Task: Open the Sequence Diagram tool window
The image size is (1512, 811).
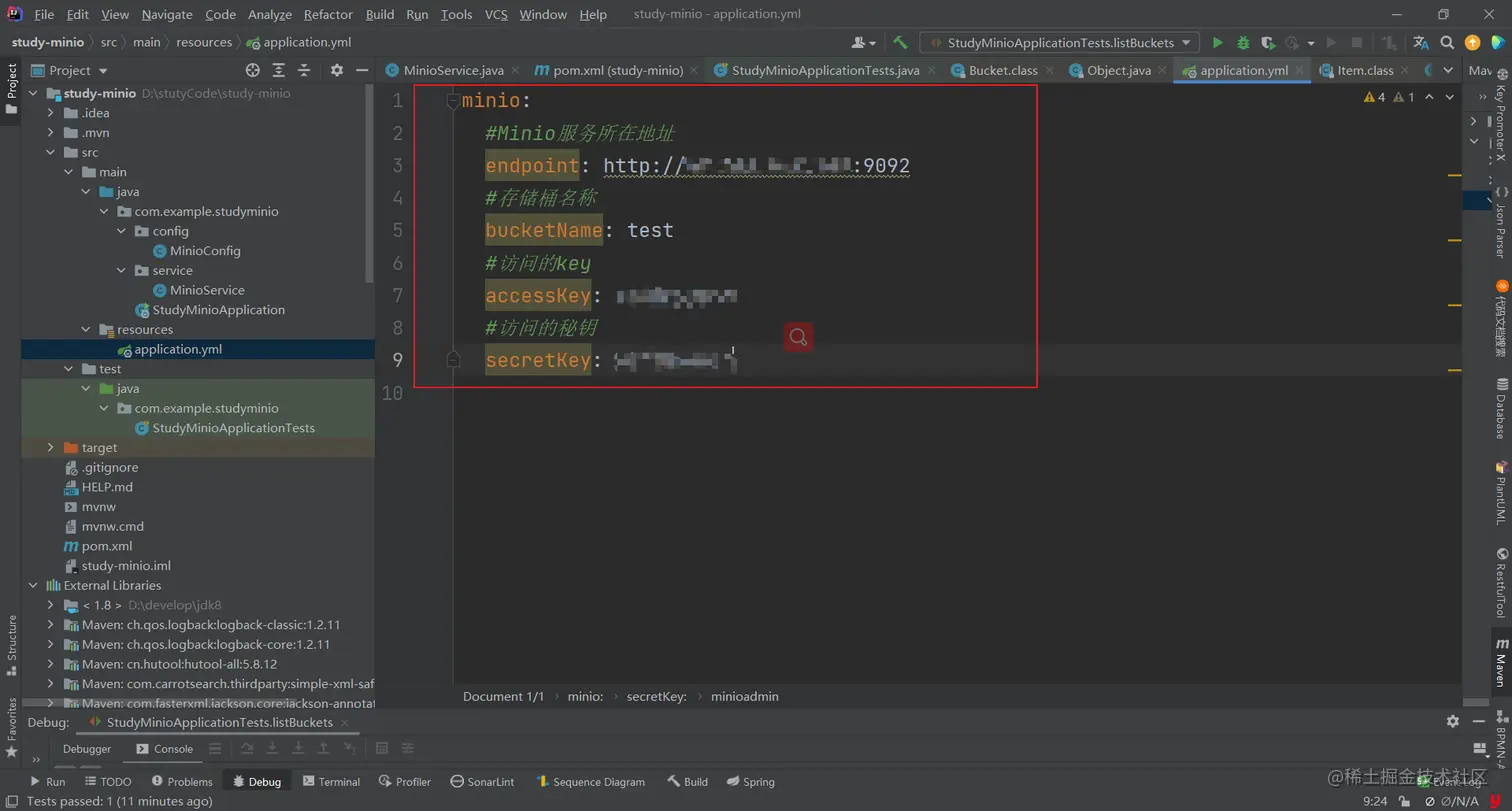Action: click(591, 782)
